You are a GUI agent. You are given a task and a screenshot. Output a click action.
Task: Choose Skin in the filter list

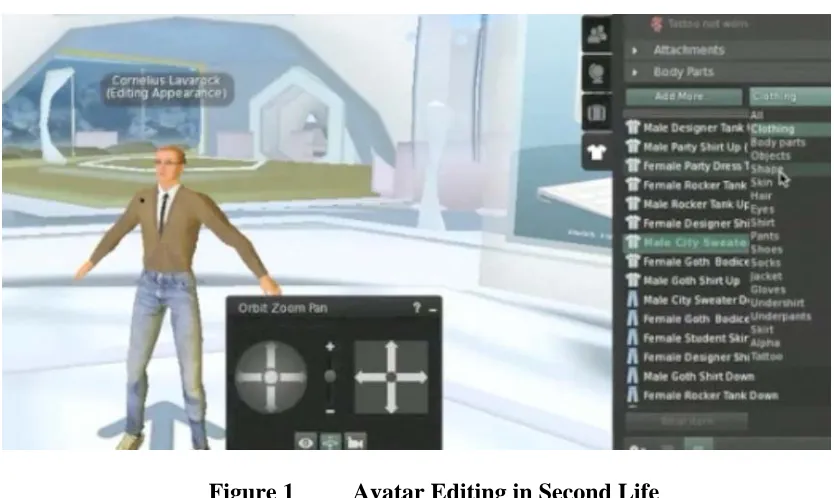[x=761, y=182]
